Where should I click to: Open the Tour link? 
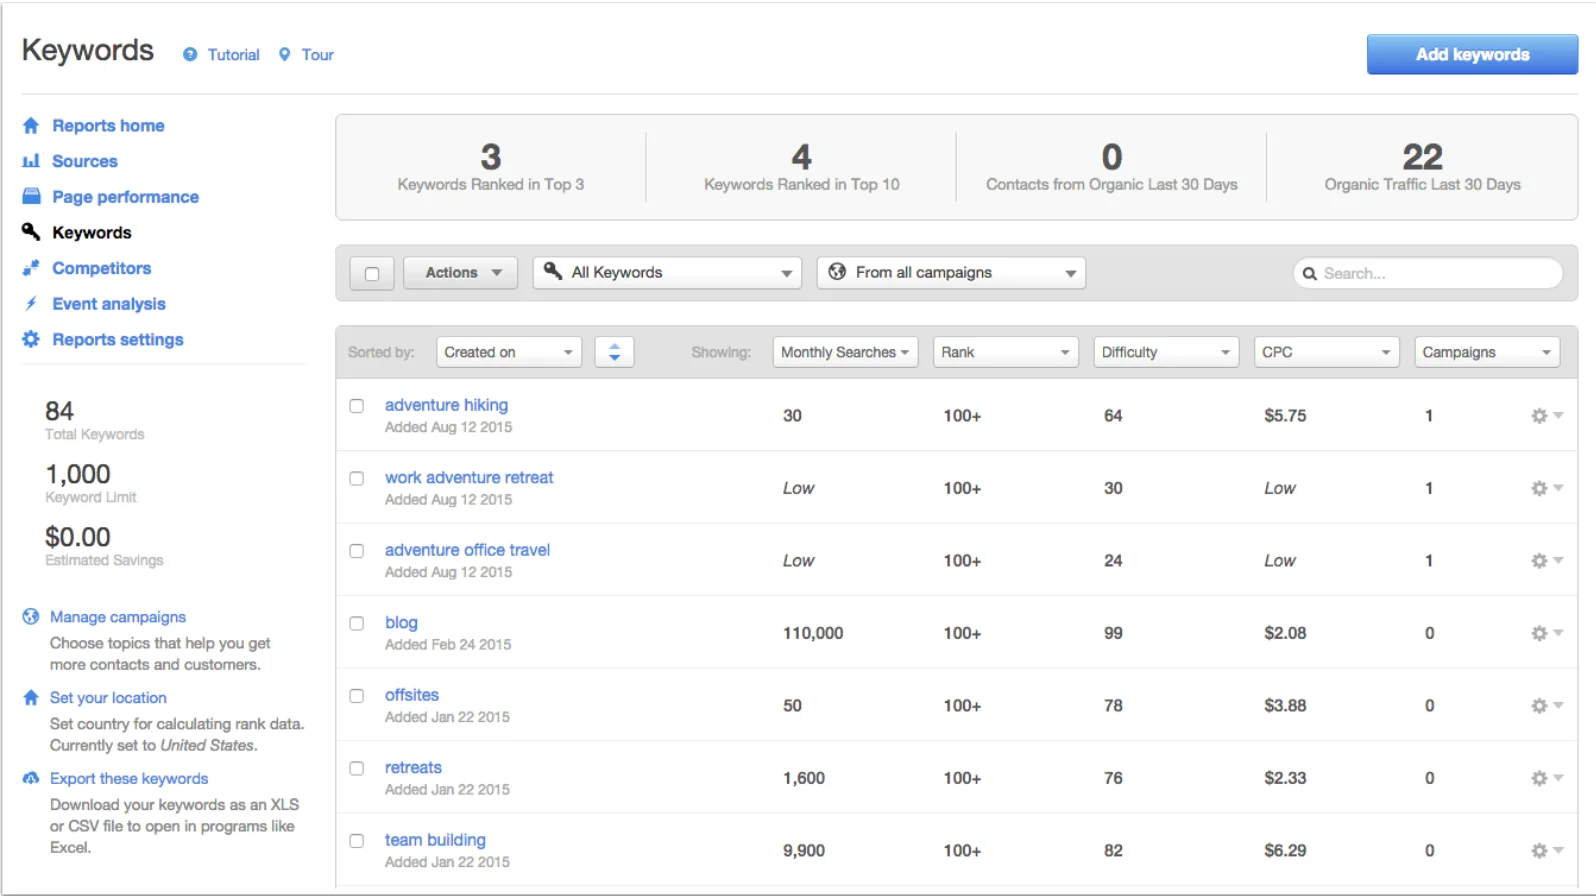[x=318, y=55]
